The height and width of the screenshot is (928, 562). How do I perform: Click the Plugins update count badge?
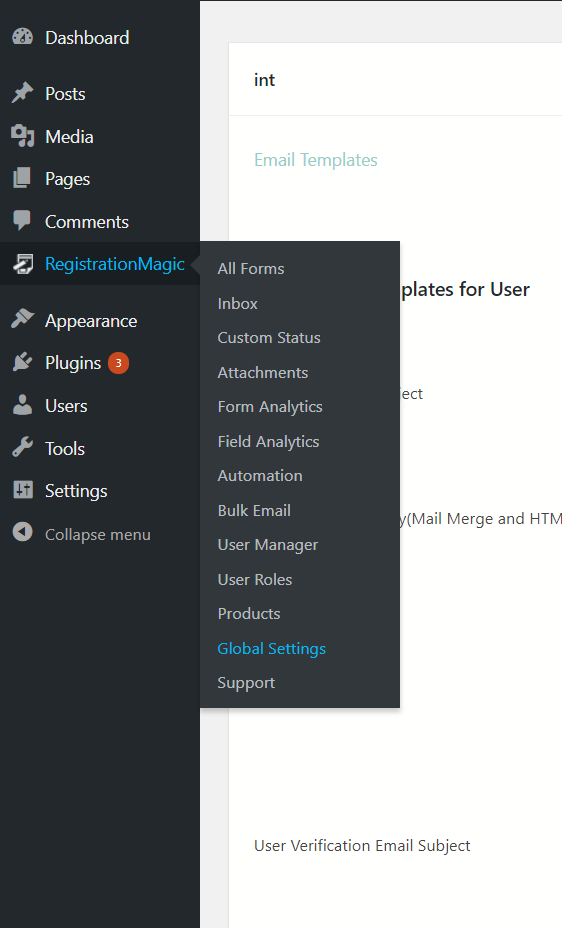(x=118, y=363)
